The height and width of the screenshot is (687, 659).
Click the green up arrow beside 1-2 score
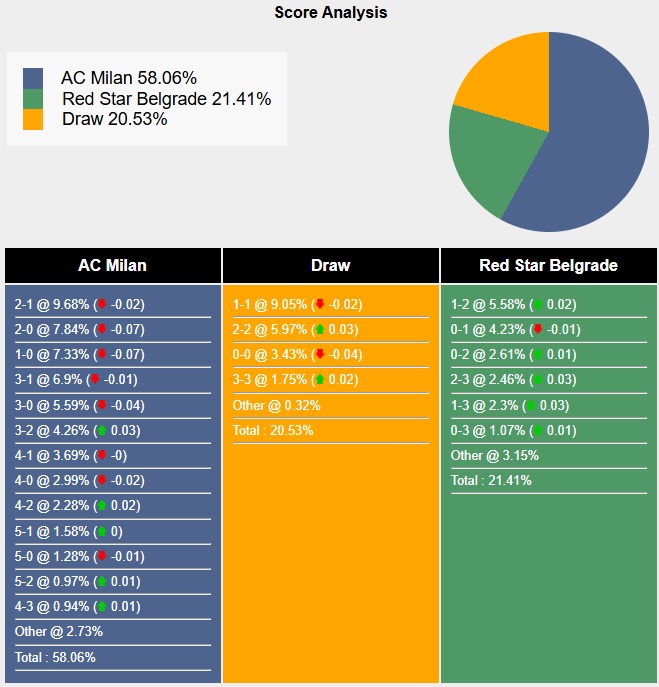pyautogui.click(x=537, y=304)
